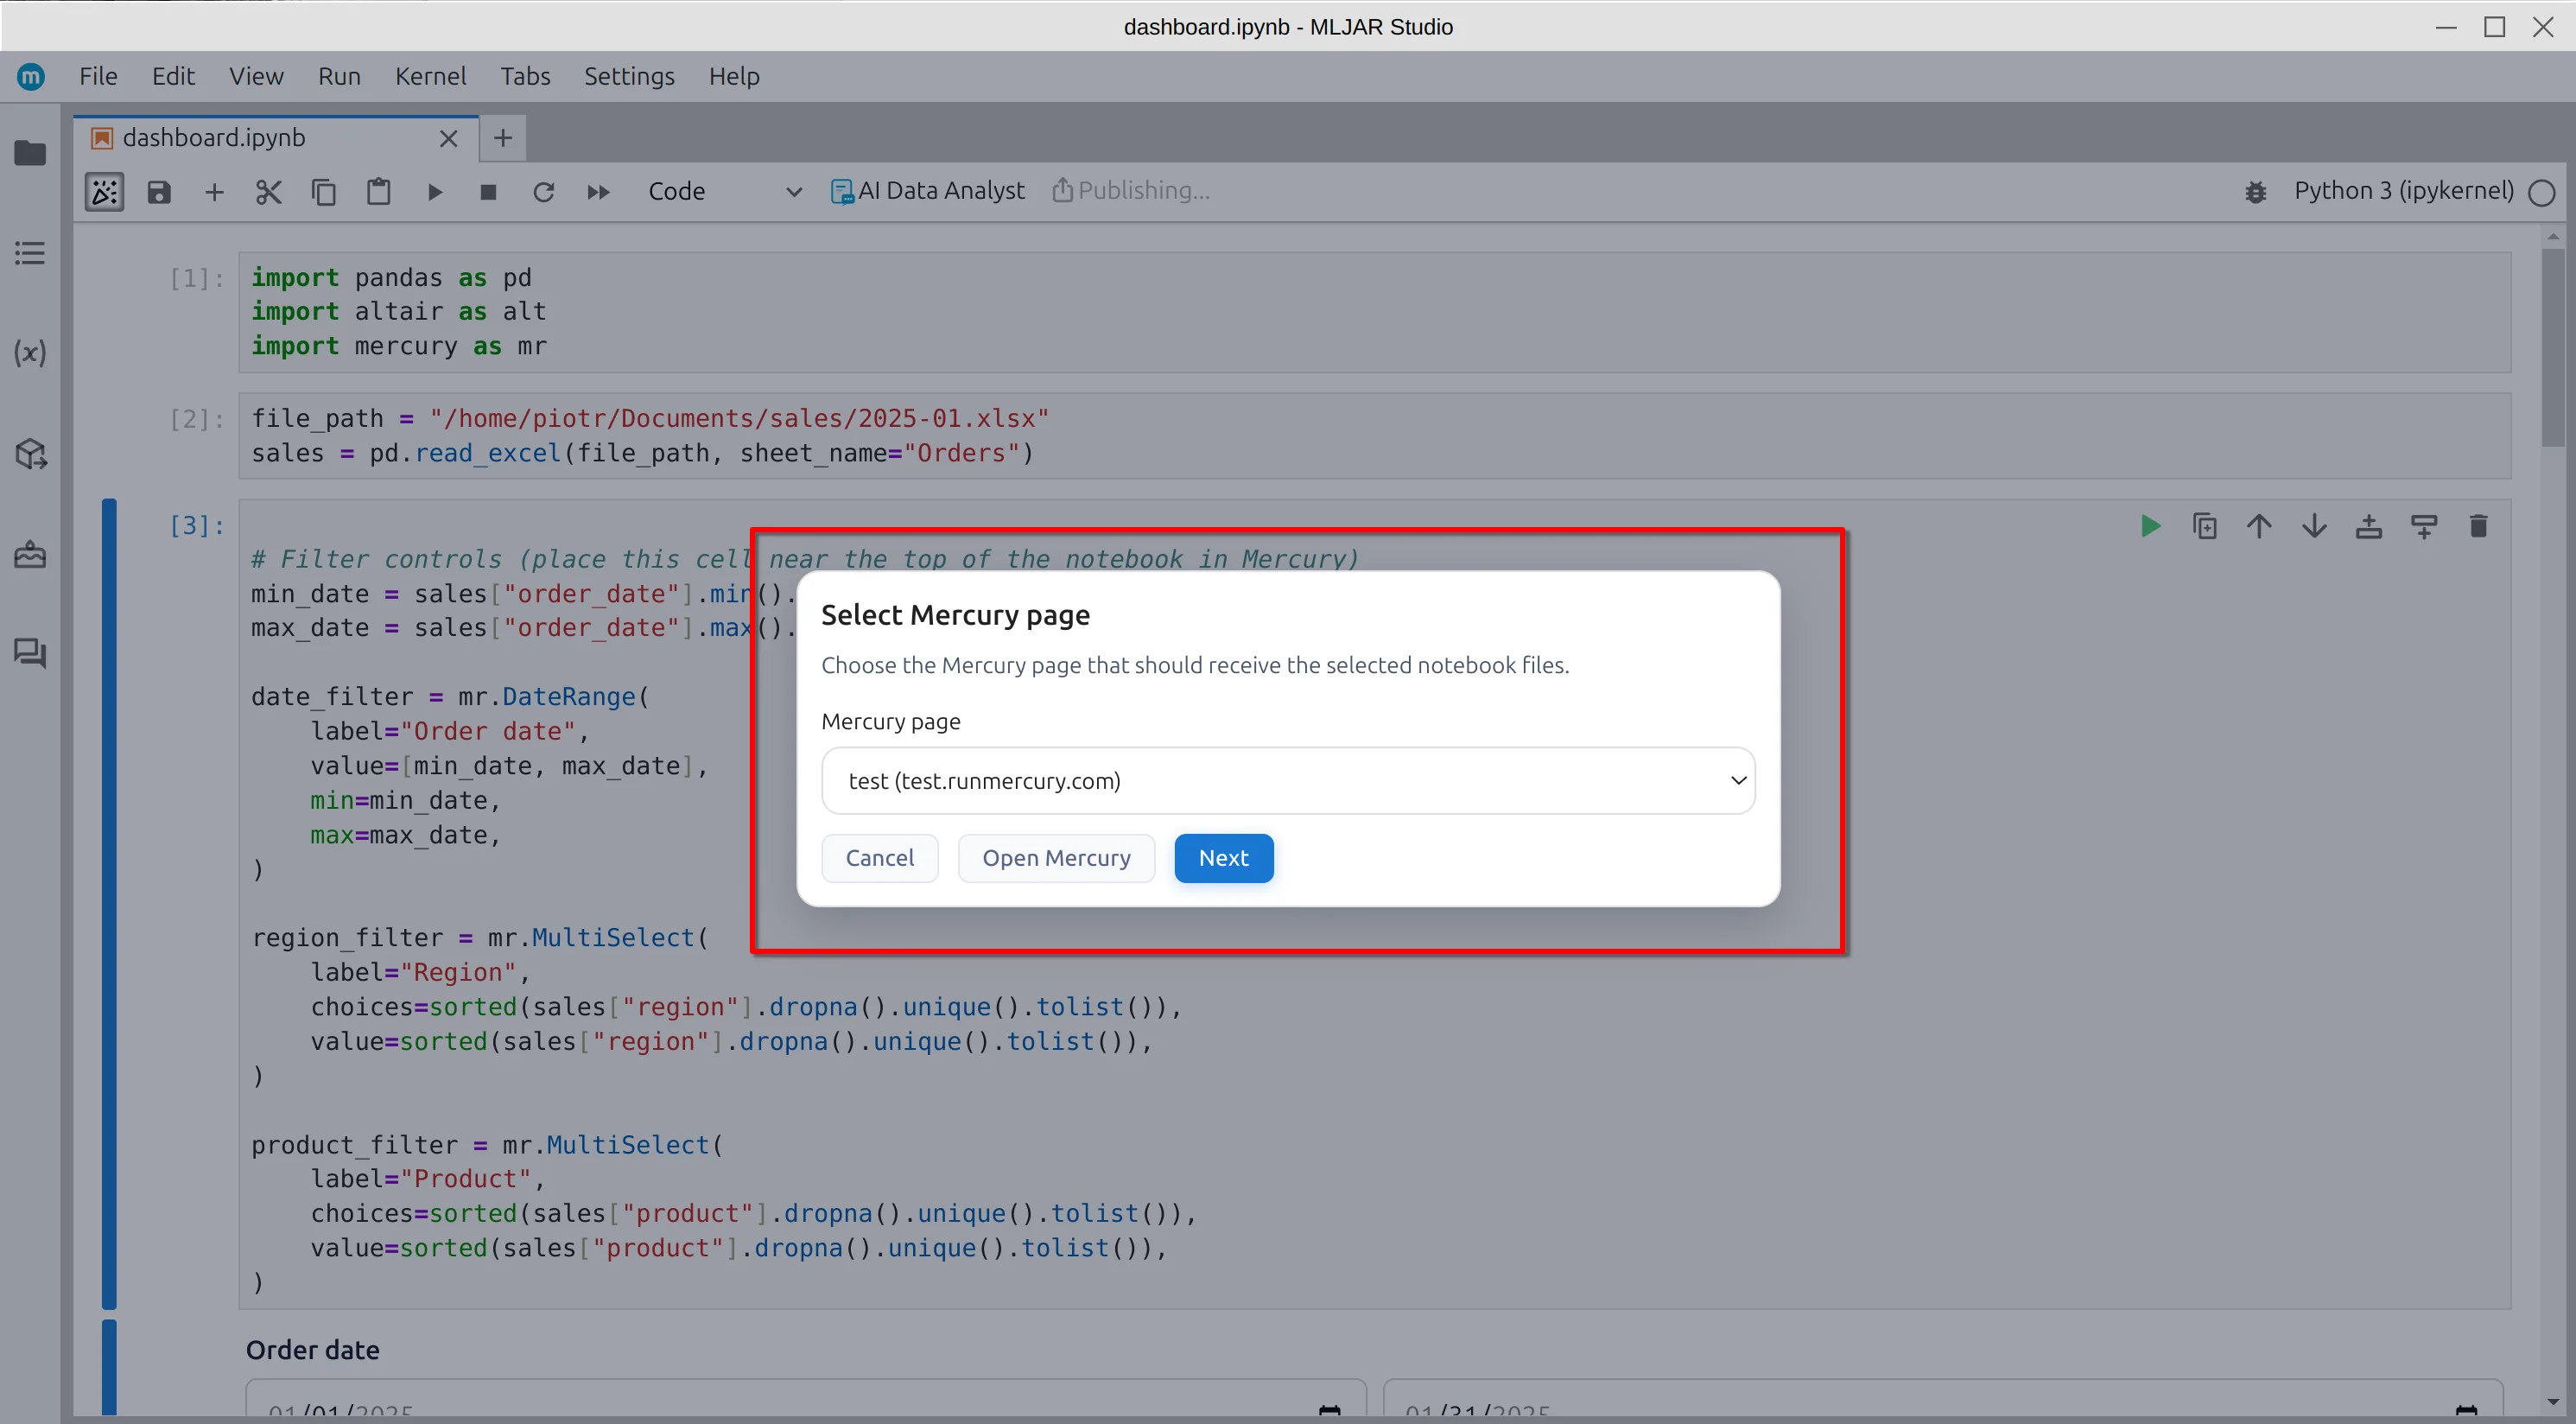This screenshot has width=2576, height=1424.
Task: Click the region_filter MultiSelect code line
Action: click(x=480, y=938)
